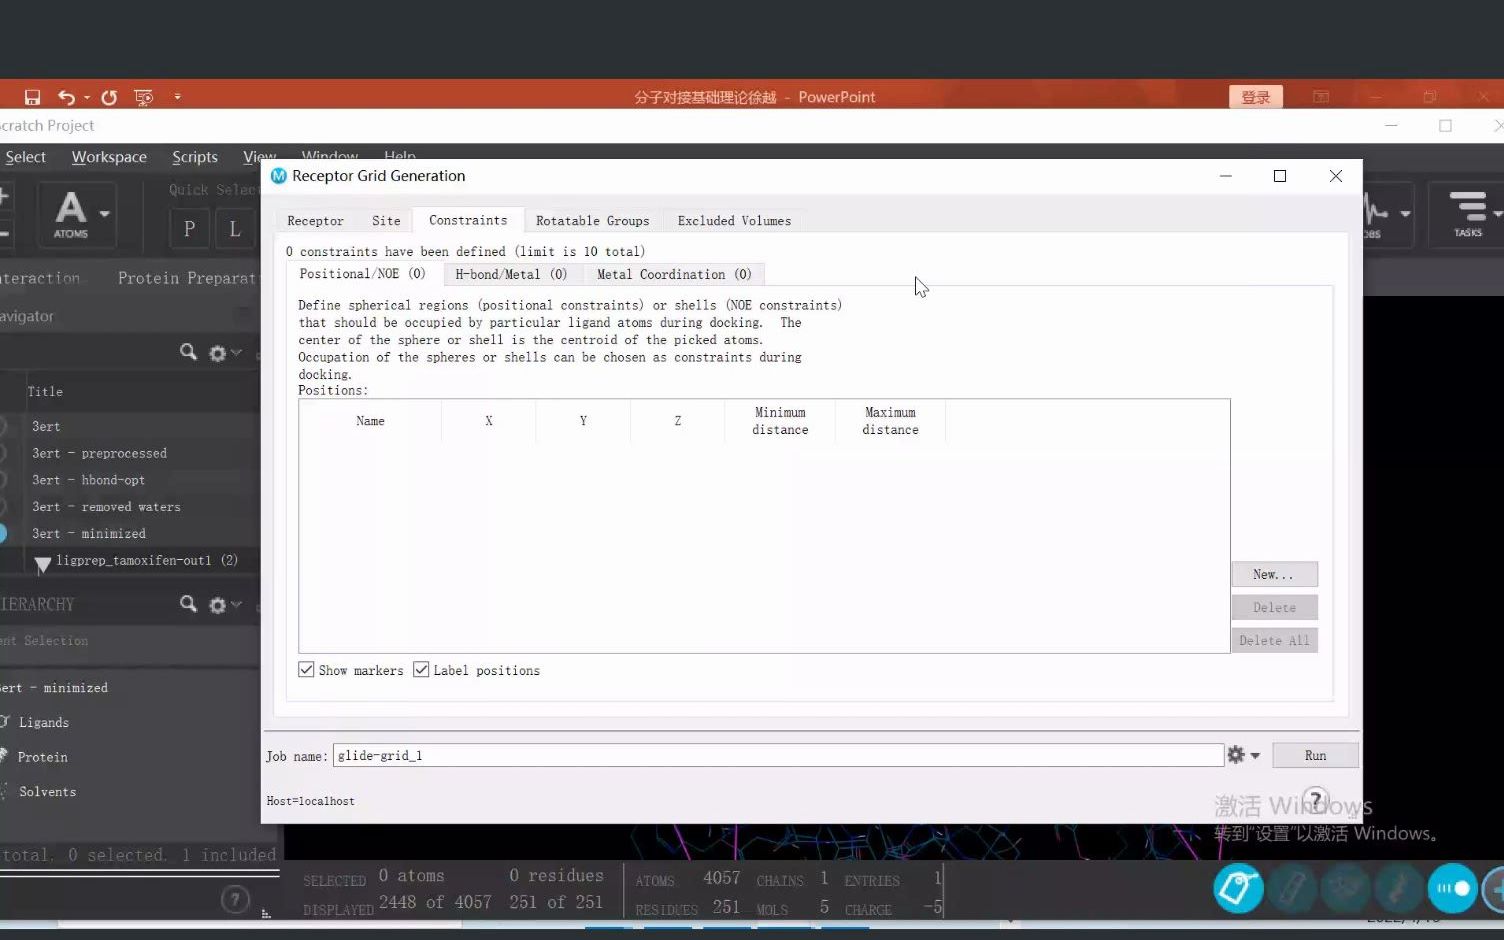Image resolution: width=1504 pixels, height=940 pixels.
Task: Click PowerPoint ribbon display options icon
Action: click(1321, 97)
